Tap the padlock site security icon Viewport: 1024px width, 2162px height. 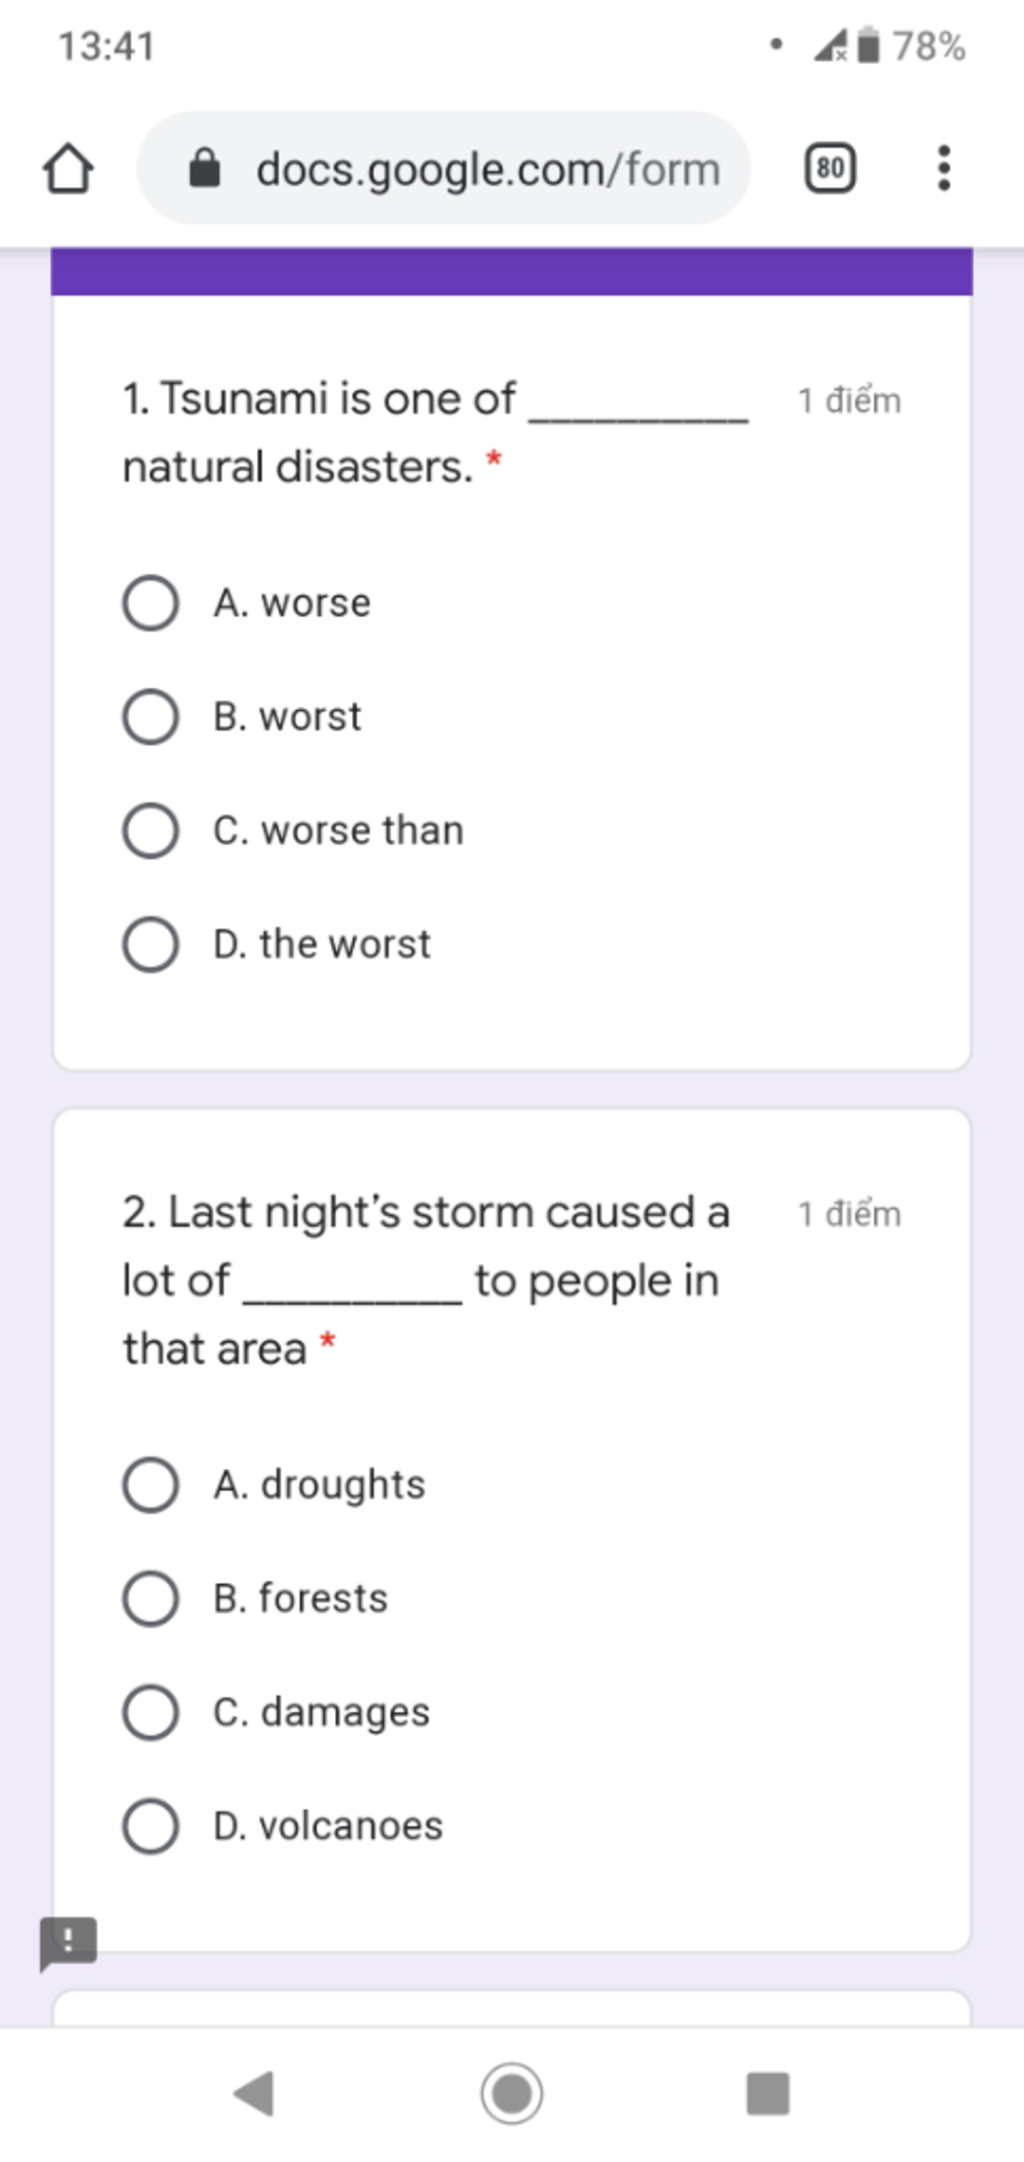point(205,168)
